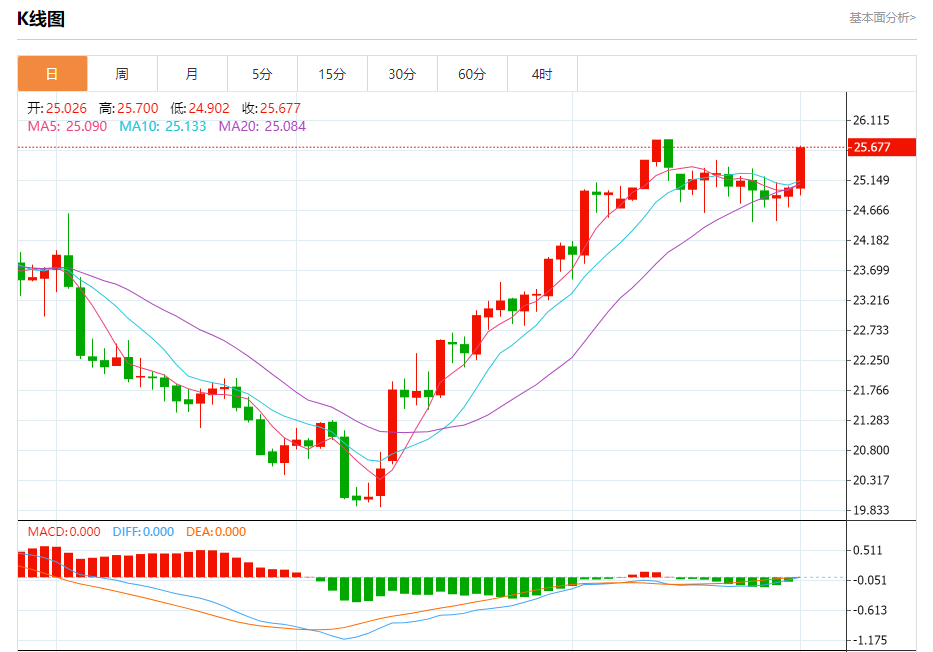Click the 收:25.677 close value
The image size is (933, 652).
click(x=271, y=108)
